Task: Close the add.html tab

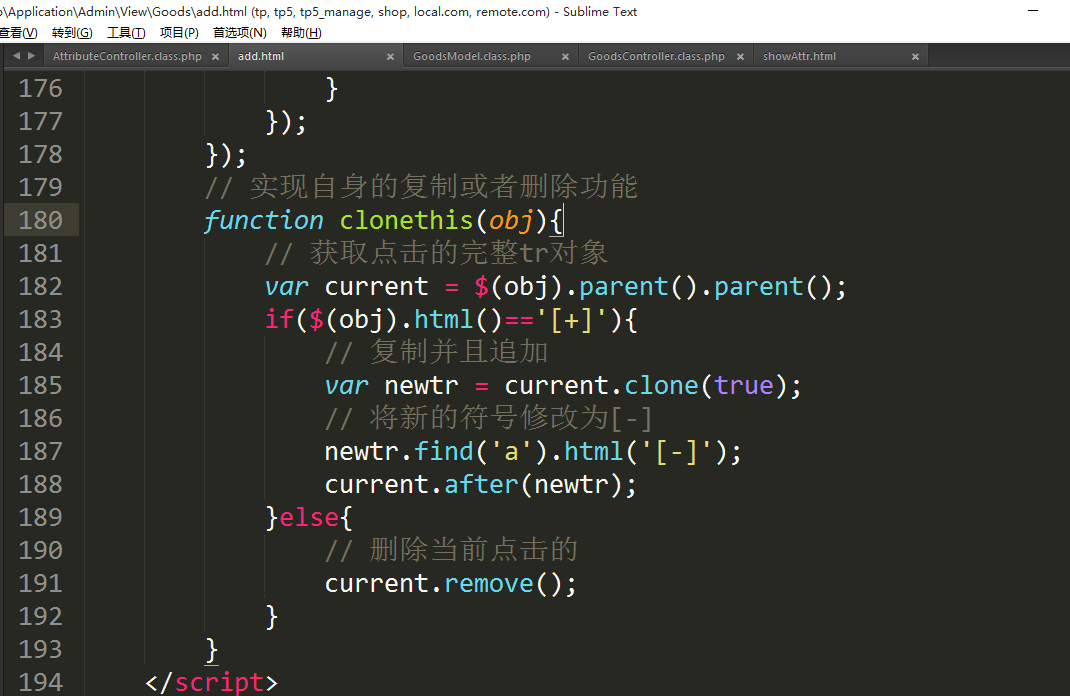Action: (x=391, y=57)
